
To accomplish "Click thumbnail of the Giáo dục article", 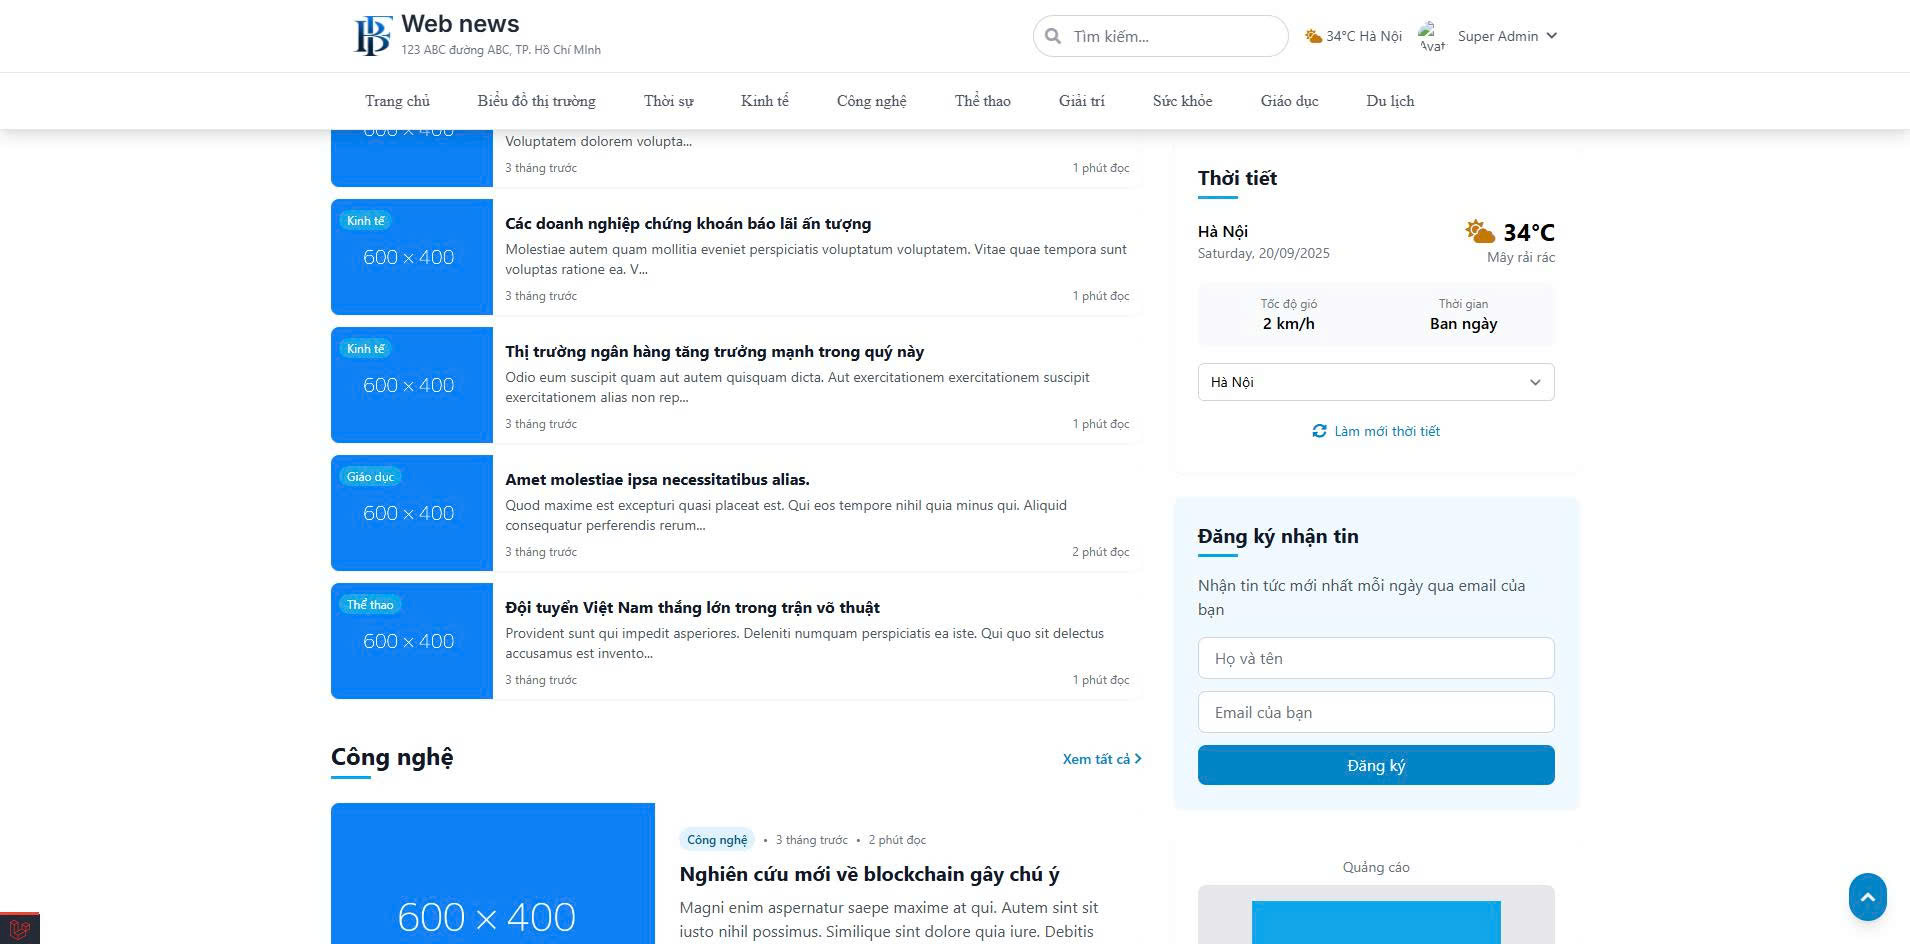I will [x=411, y=513].
